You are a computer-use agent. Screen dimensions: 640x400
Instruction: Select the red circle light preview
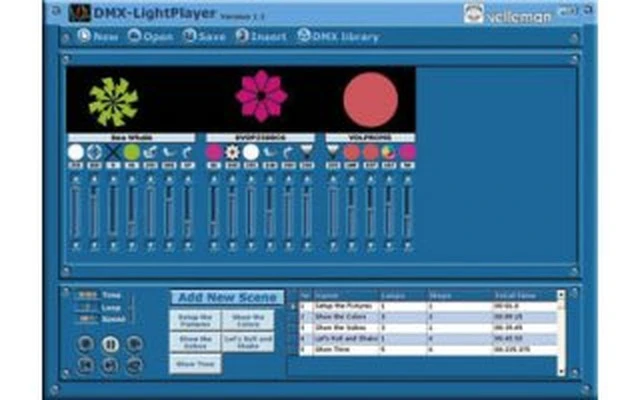[370, 100]
